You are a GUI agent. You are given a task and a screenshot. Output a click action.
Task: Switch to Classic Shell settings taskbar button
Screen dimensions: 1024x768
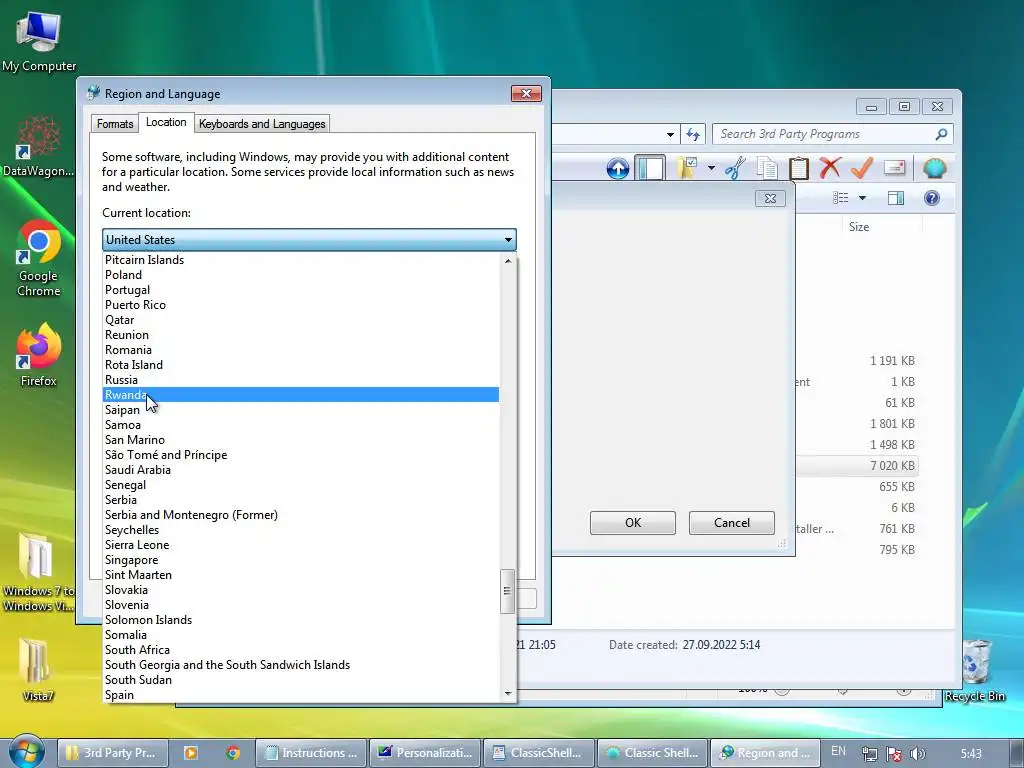pyautogui.click(x=652, y=753)
